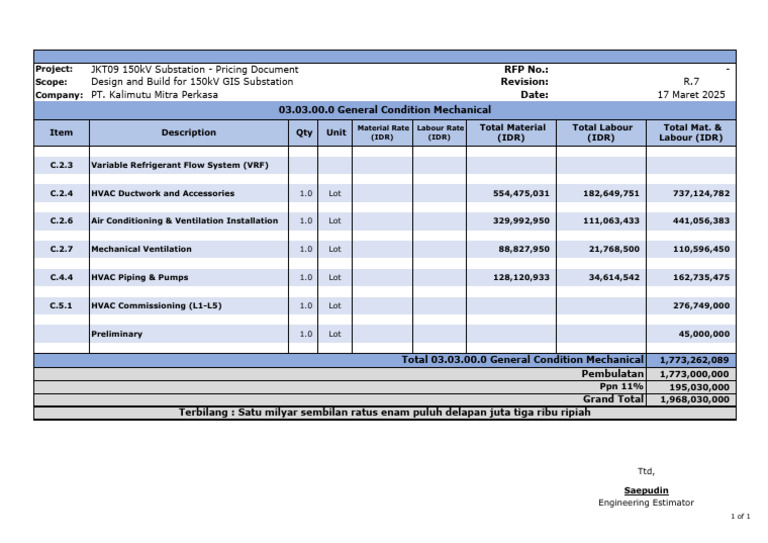Select total material value '88,827,950'
This screenshot has width=768, height=543.
[x=524, y=249]
